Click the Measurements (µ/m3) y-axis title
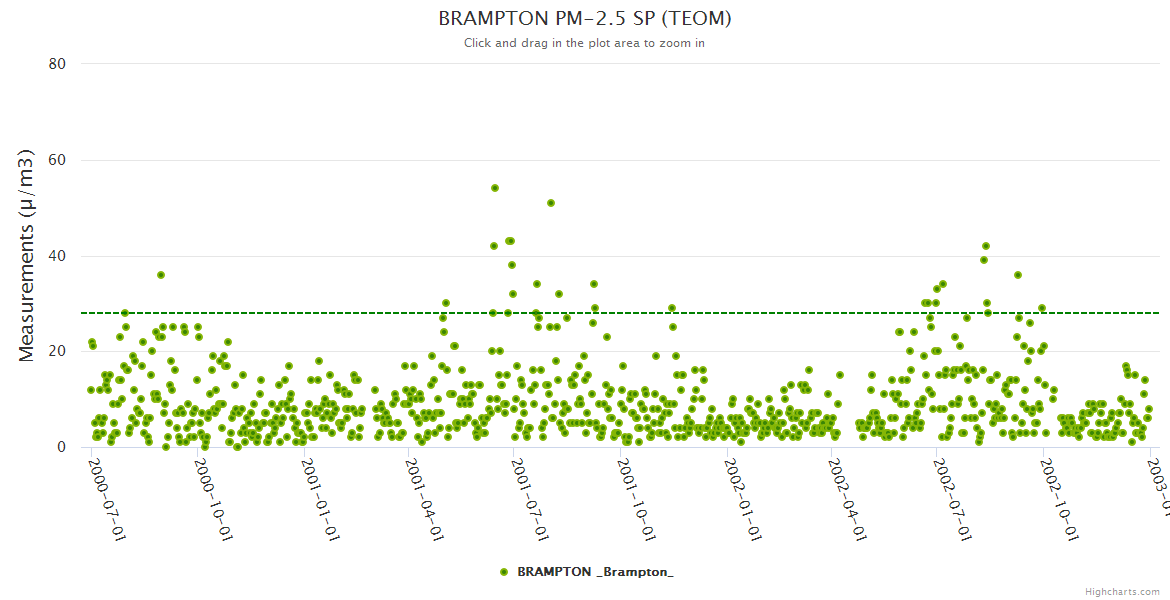 (27, 255)
